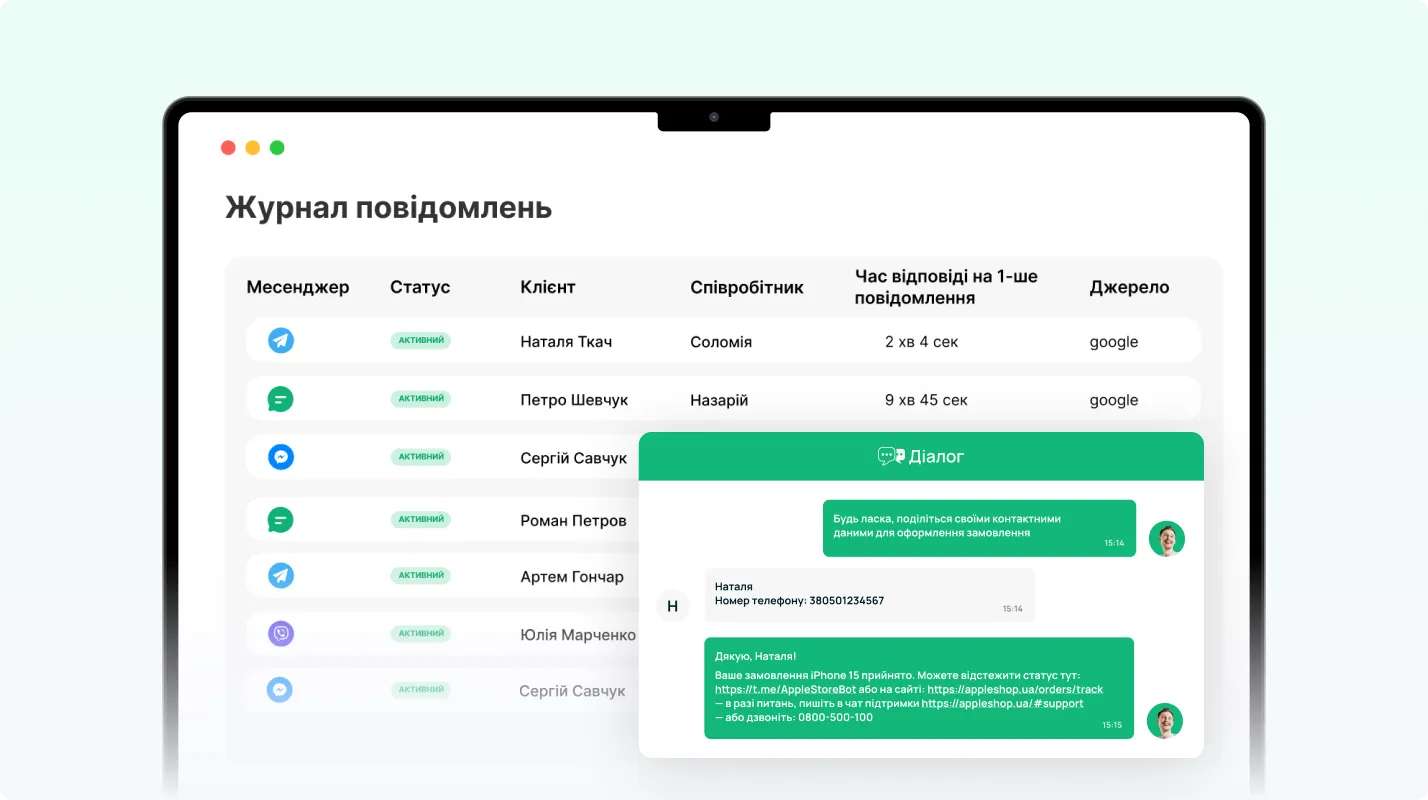Screen dimensions: 1428x800
Task: Select the client name Наталя Ткач
Action: pyautogui.click(x=566, y=342)
